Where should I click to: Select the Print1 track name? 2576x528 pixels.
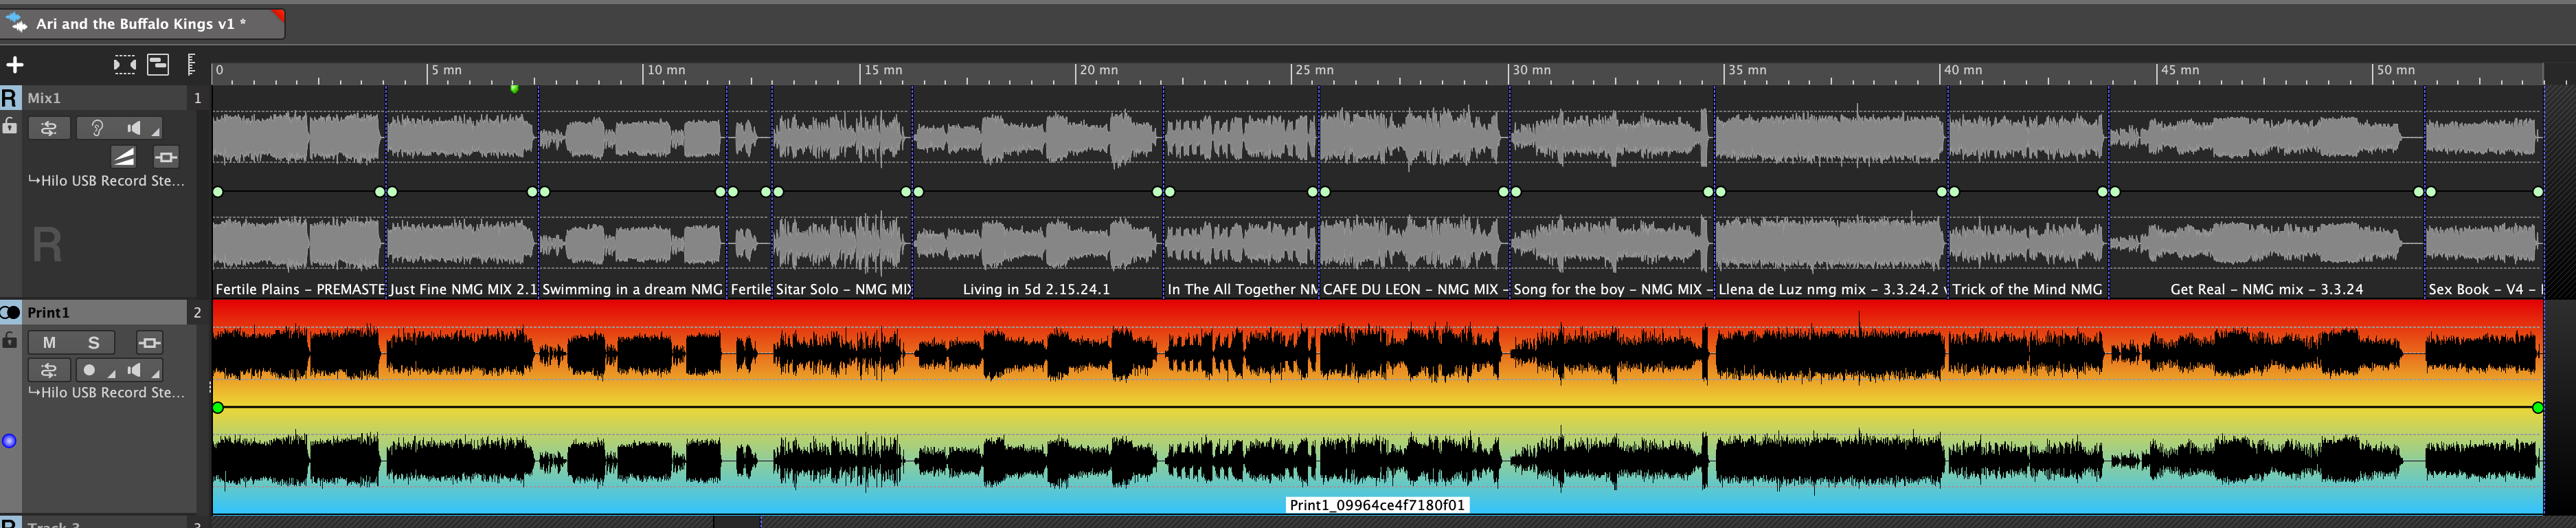[48, 312]
